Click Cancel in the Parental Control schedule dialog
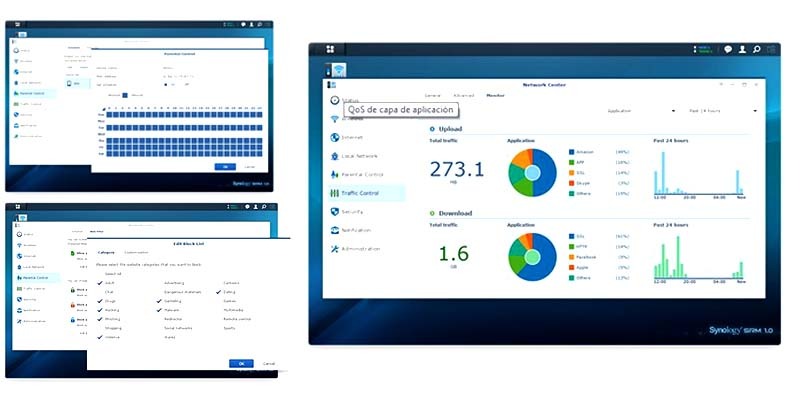Screen dimensions: 800x400 point(249,167)
